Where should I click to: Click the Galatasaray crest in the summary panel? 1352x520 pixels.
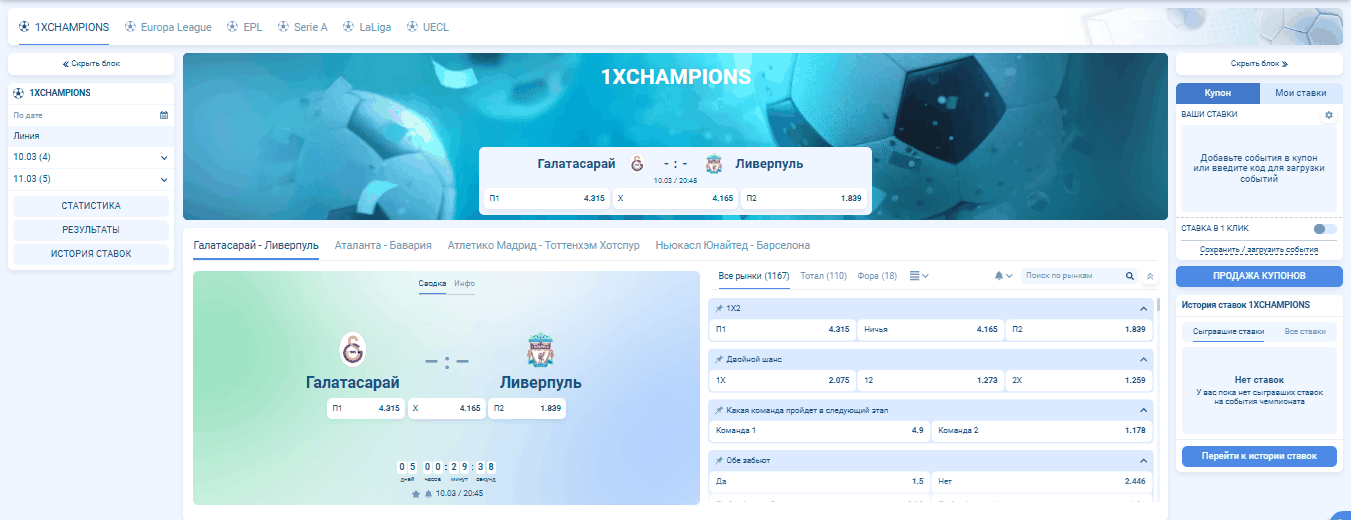pos(353,350)
